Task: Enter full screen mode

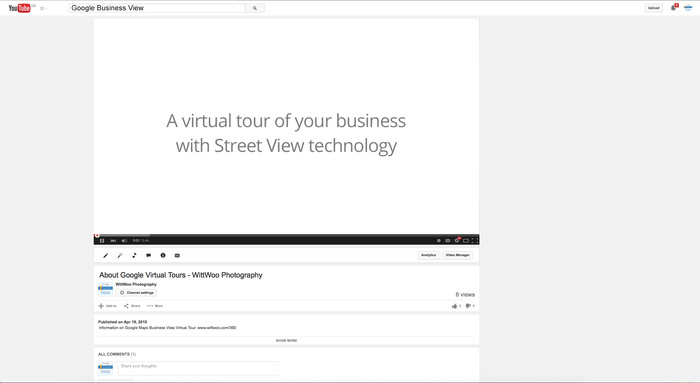Action: (x=475, y=241)
